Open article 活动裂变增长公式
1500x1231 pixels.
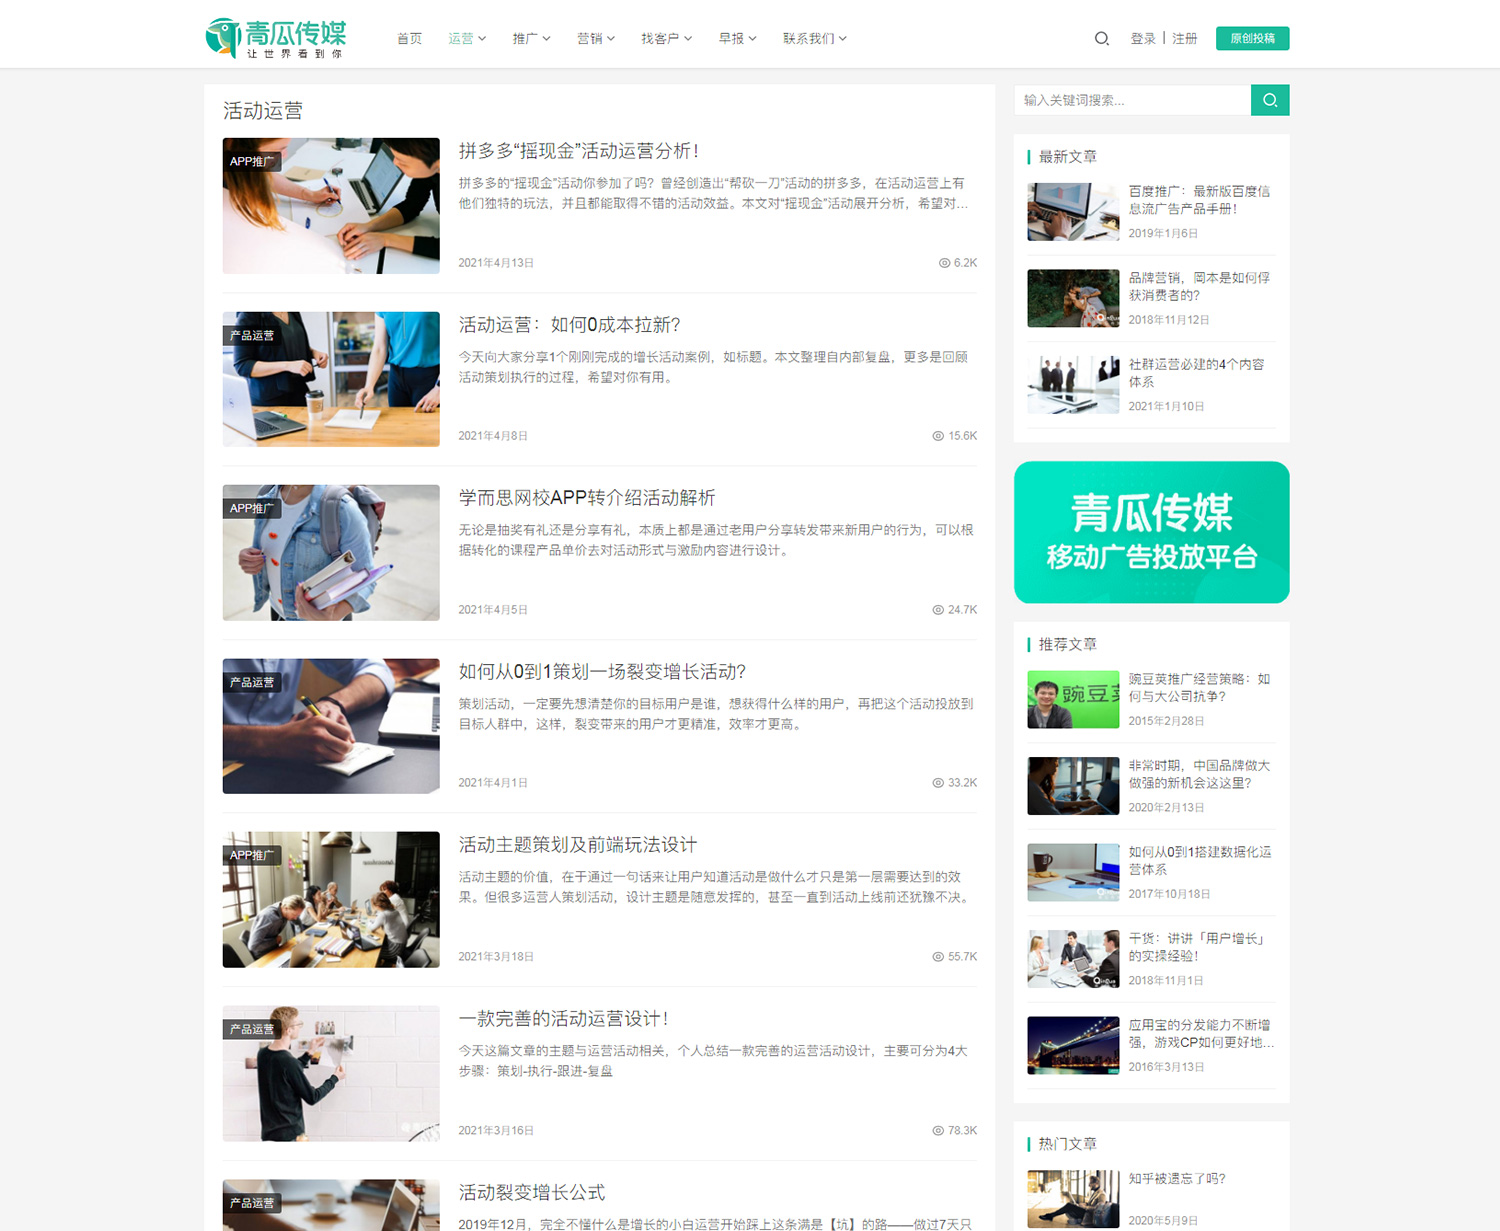pyautogui.click(x=532, y=1193)
